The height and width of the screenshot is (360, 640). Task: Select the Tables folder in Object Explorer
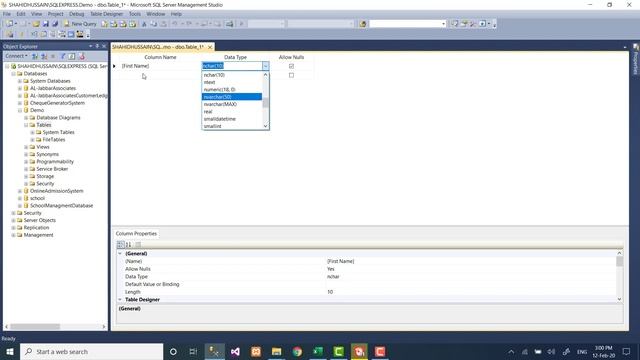point(44,125)
